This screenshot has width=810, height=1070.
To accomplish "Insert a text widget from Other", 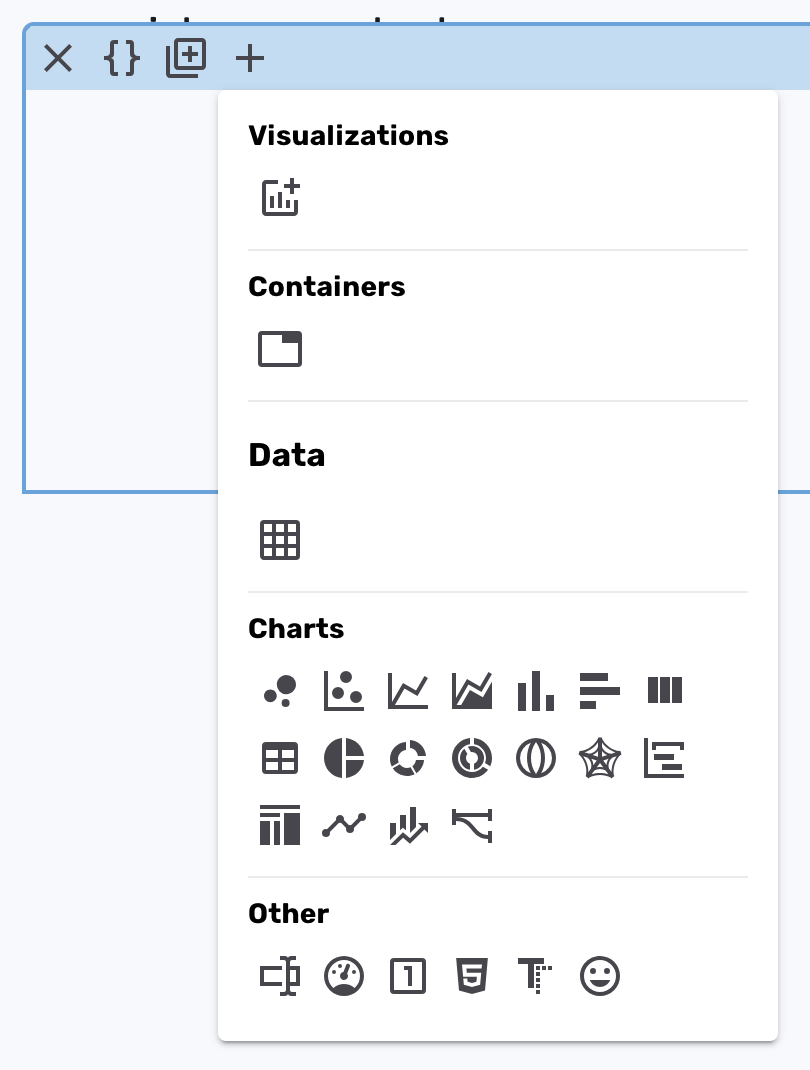I will point(536,975).
